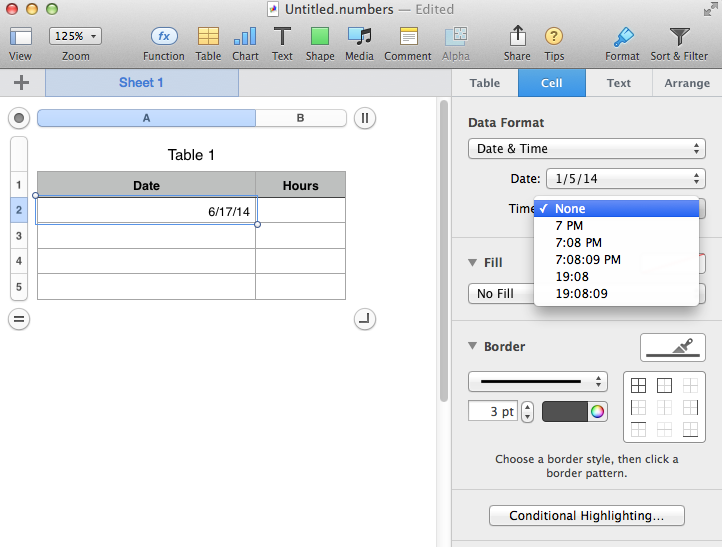Add a new sheet with plus button
This screenshot has height=547, width=722.
21,83
